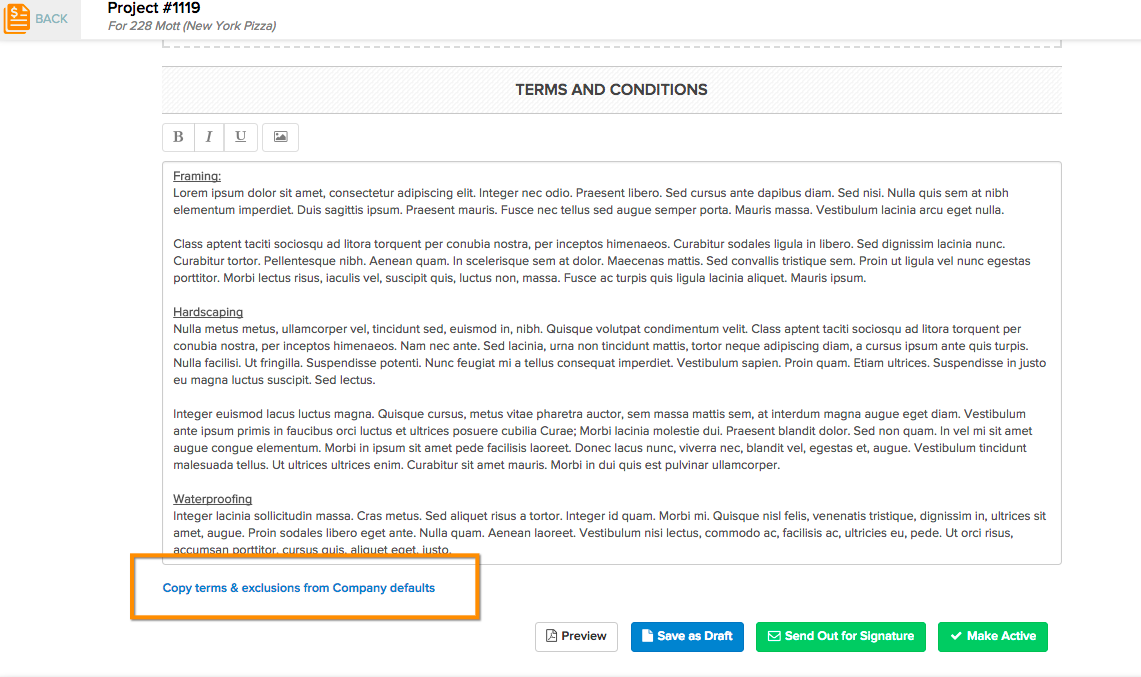Click the orange invoice logo icon
The width and height of the screenshot is (1141, 677).
[16, 18]
